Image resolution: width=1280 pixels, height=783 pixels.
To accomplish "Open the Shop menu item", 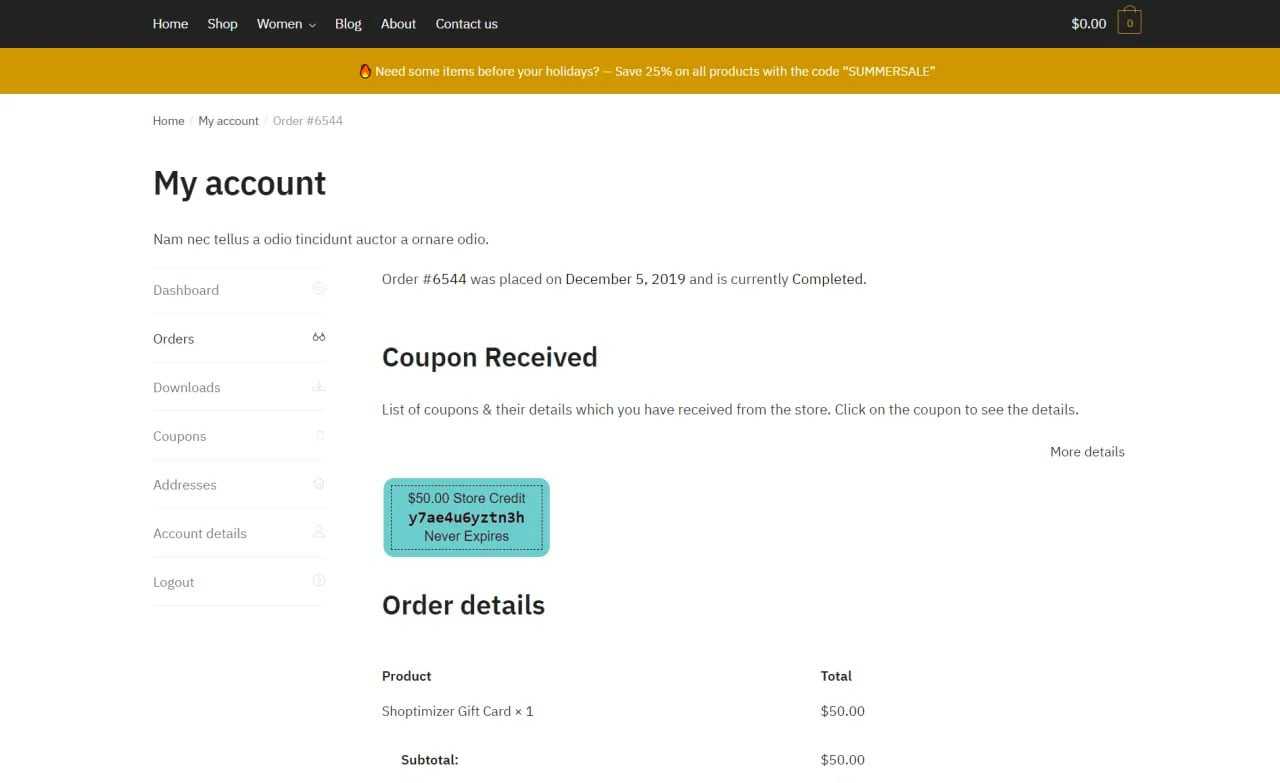I will click(222, 24).
